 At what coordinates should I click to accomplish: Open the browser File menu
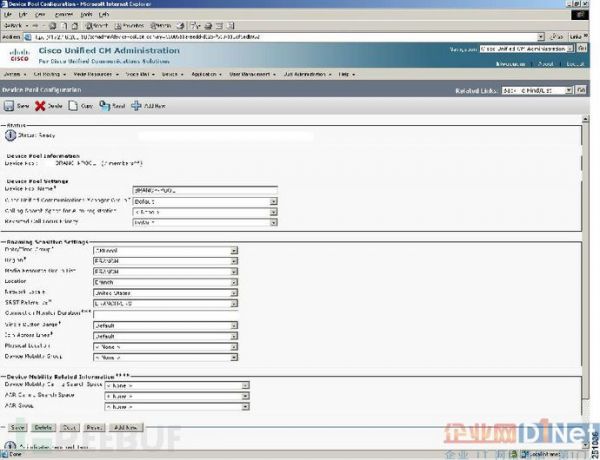click(x=7, y=15)
